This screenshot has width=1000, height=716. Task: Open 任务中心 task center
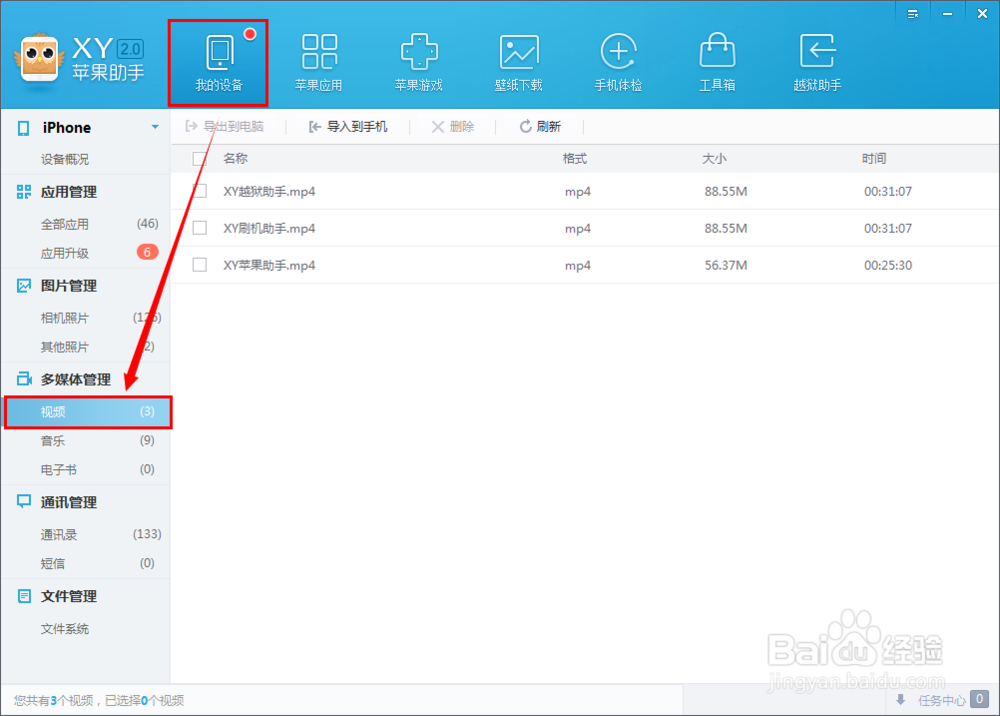941,700
